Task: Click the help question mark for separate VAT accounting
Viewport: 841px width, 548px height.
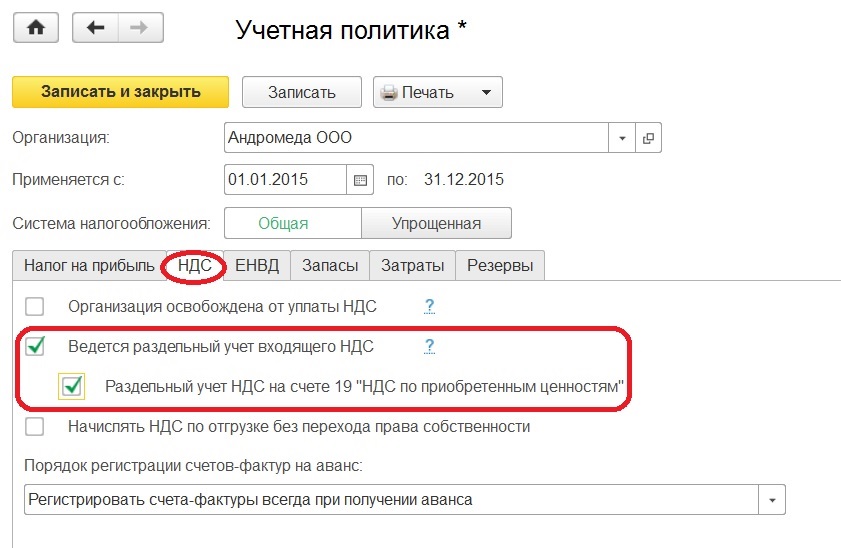Action: [429, 346]
